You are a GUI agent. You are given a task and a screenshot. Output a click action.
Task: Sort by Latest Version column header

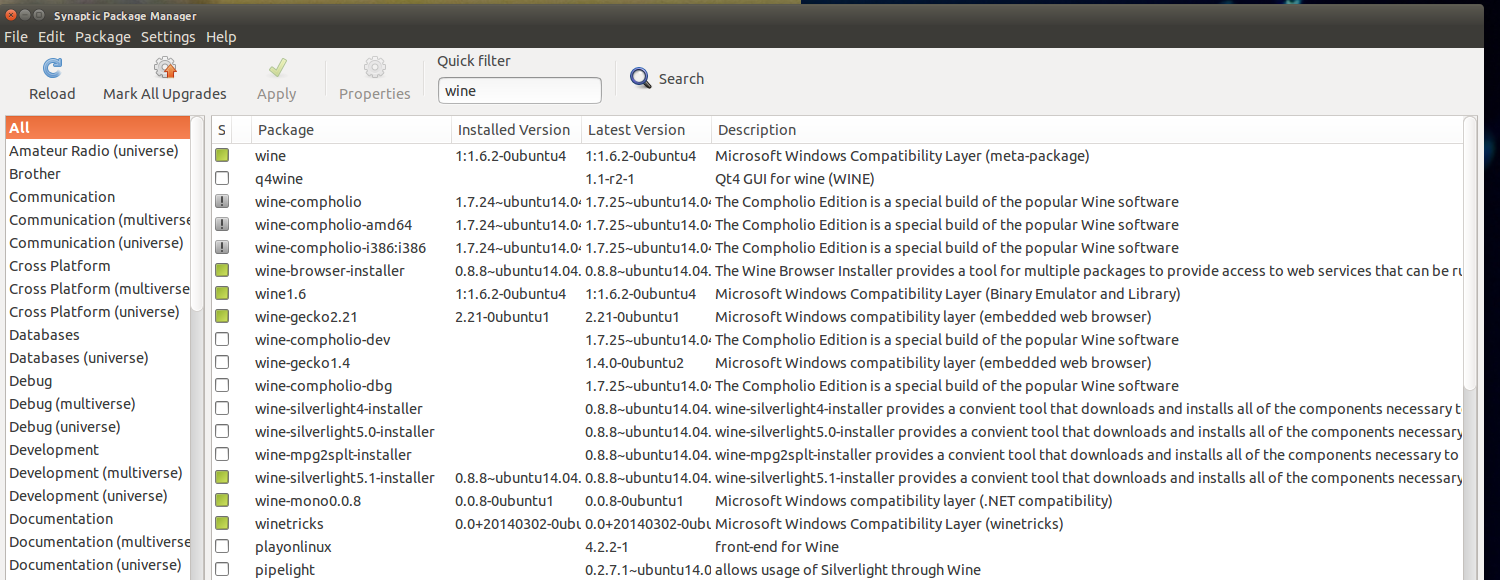click(646, 130)
